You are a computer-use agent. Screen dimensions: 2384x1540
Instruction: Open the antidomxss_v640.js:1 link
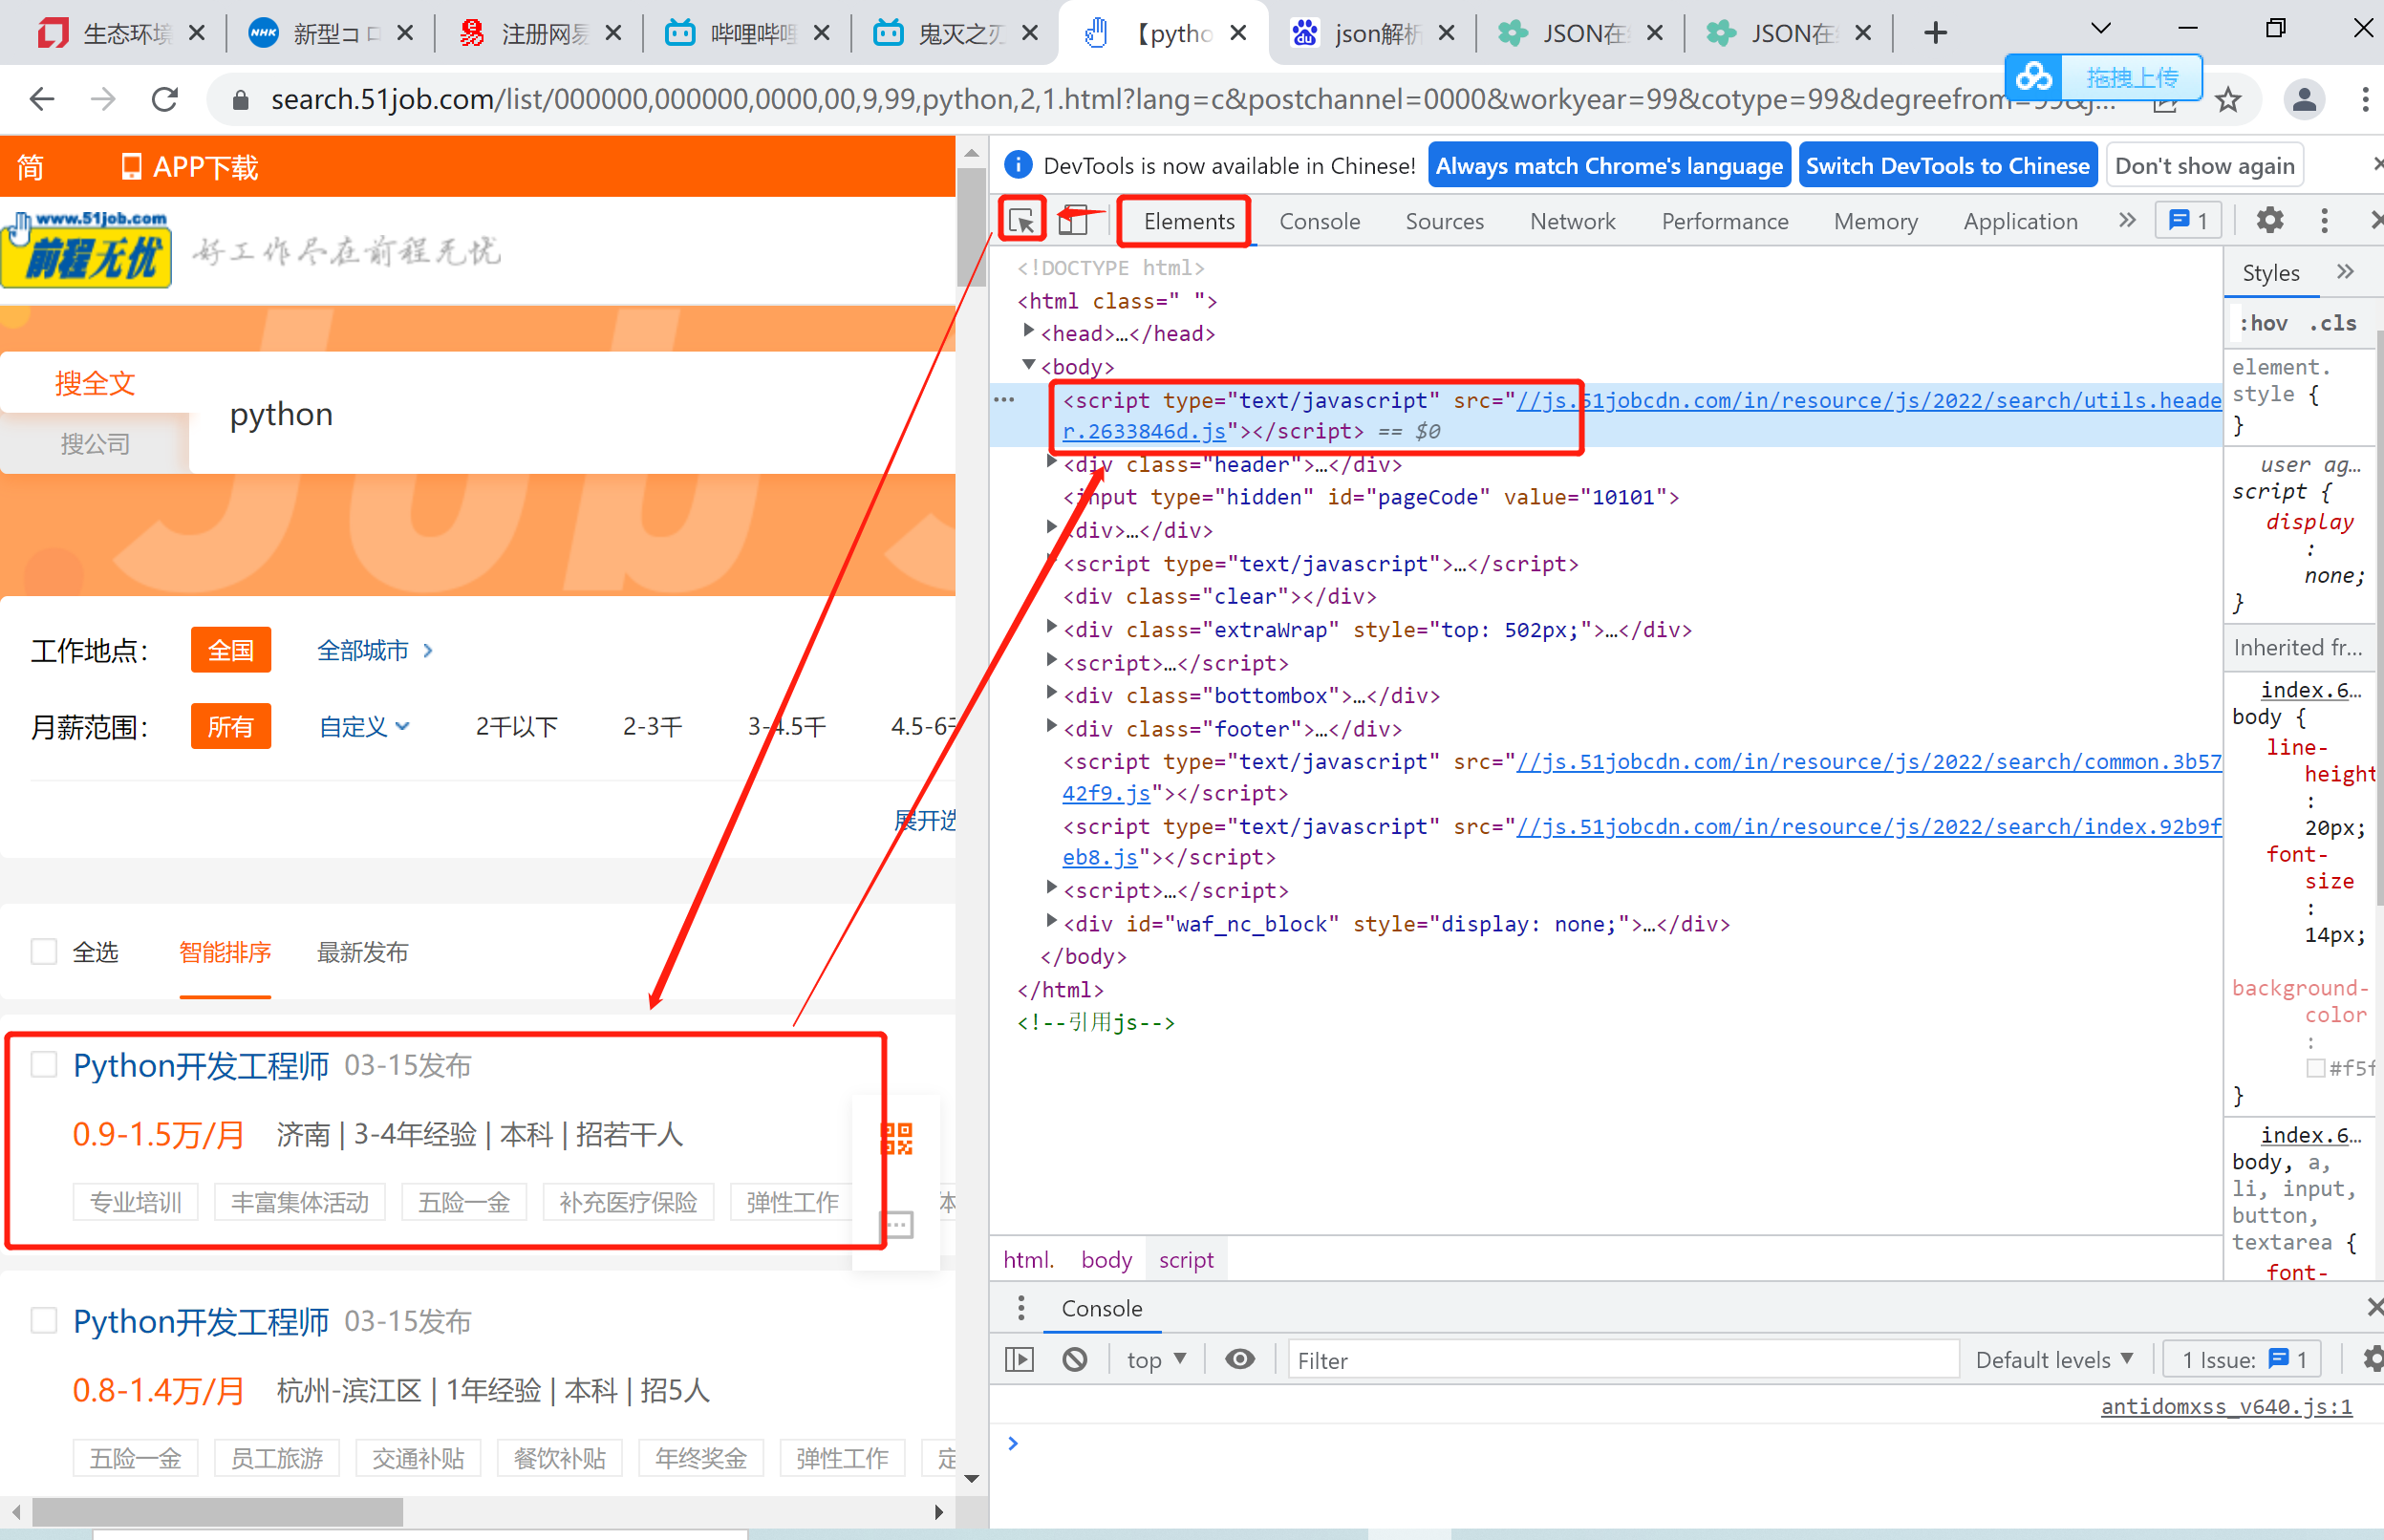(2226, 1405)
